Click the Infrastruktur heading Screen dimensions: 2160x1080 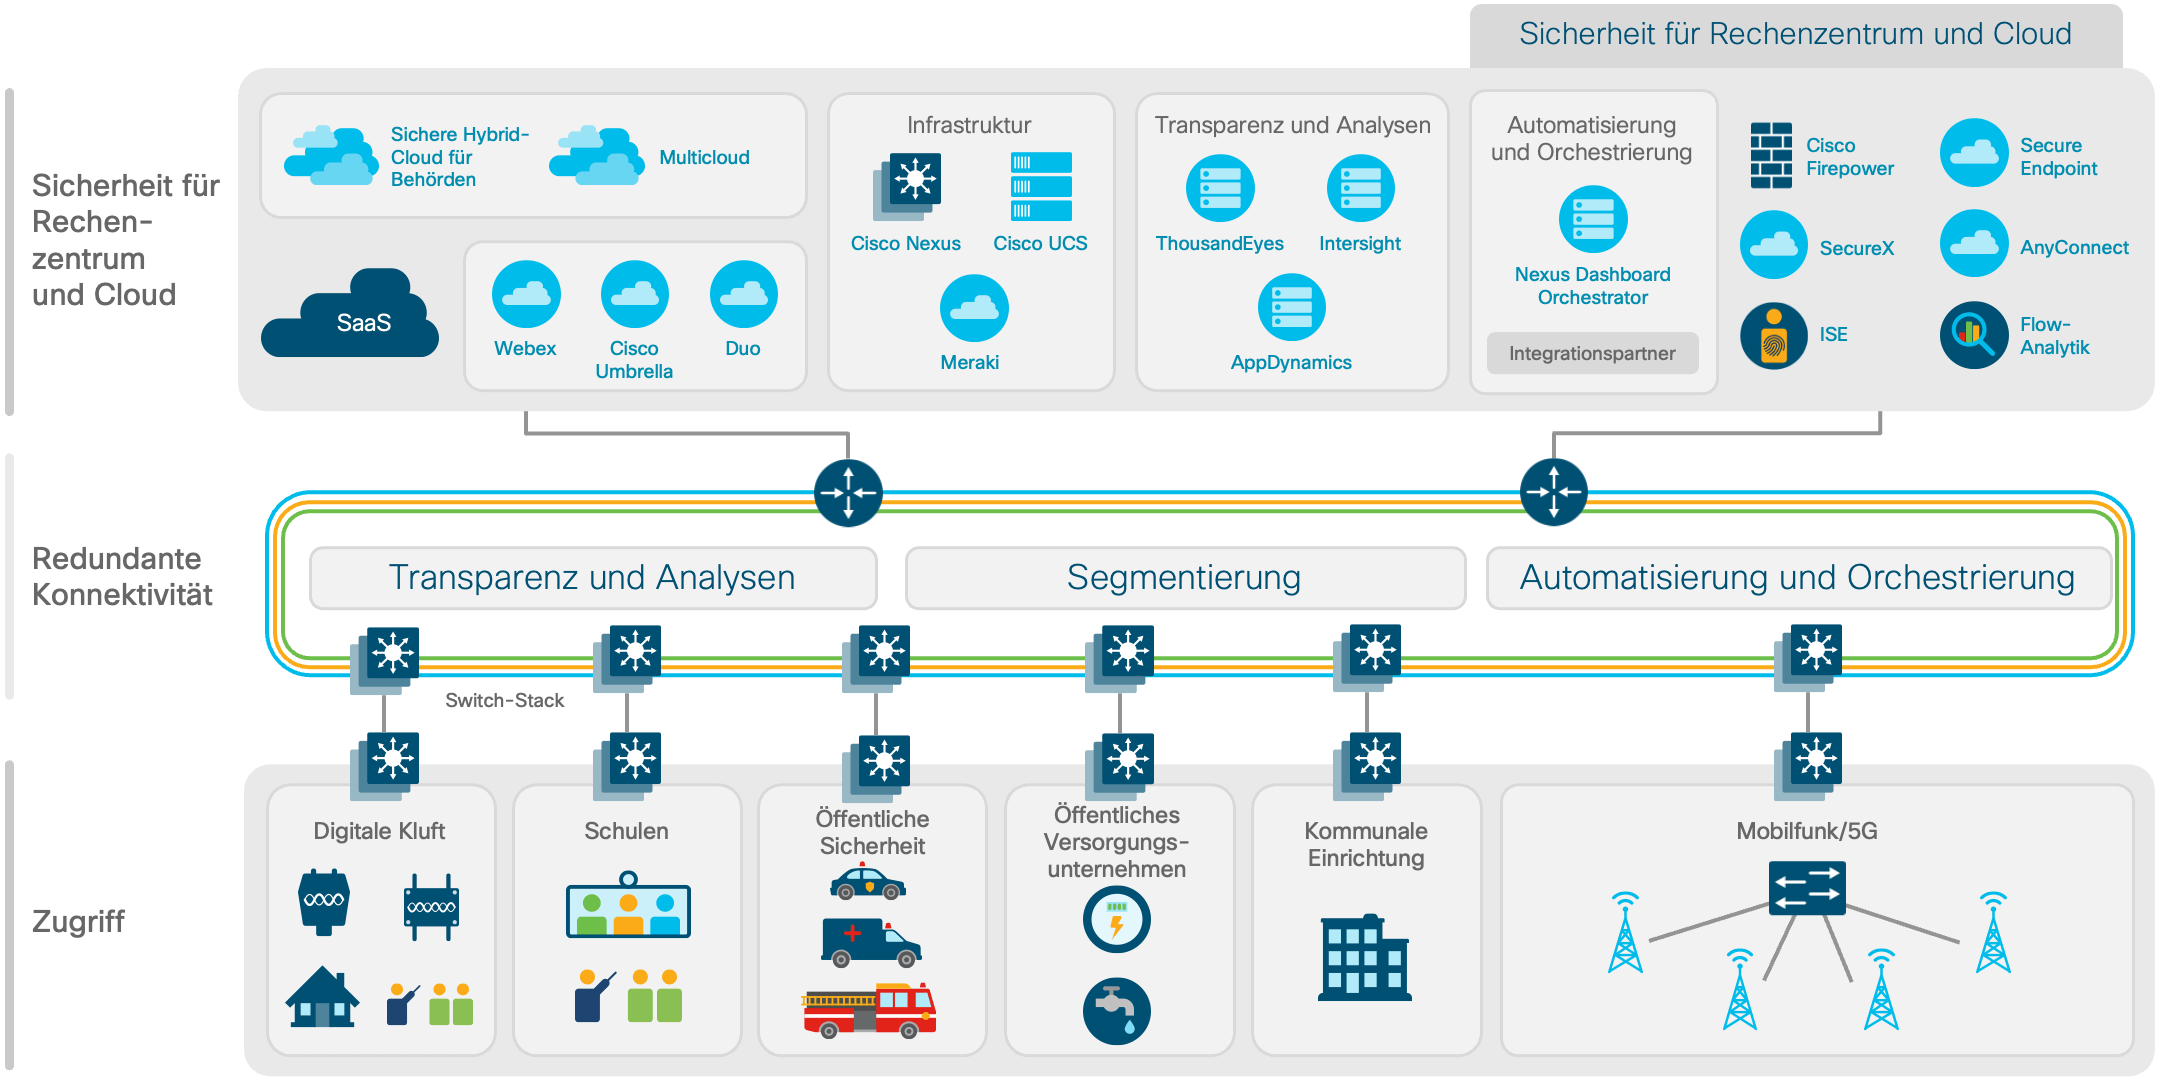969,125
